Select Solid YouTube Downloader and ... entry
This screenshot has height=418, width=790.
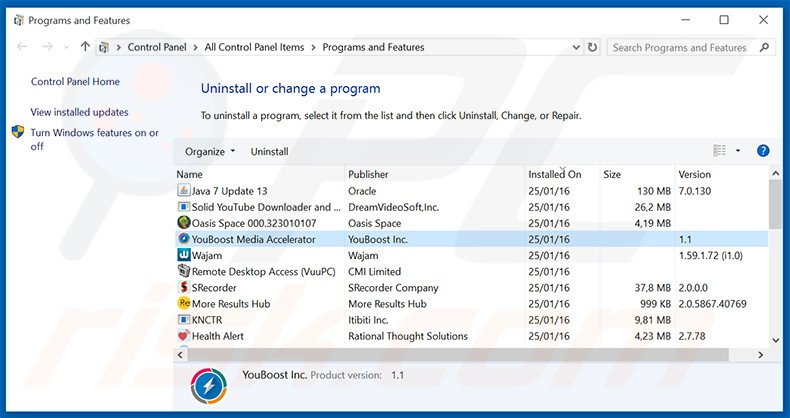266,207
